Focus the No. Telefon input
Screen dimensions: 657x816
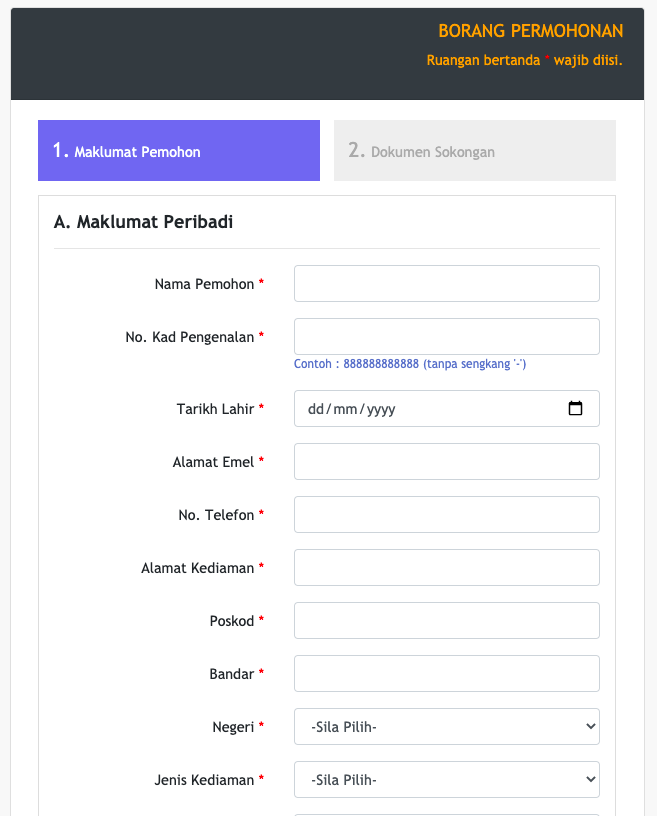coord(446,515)
